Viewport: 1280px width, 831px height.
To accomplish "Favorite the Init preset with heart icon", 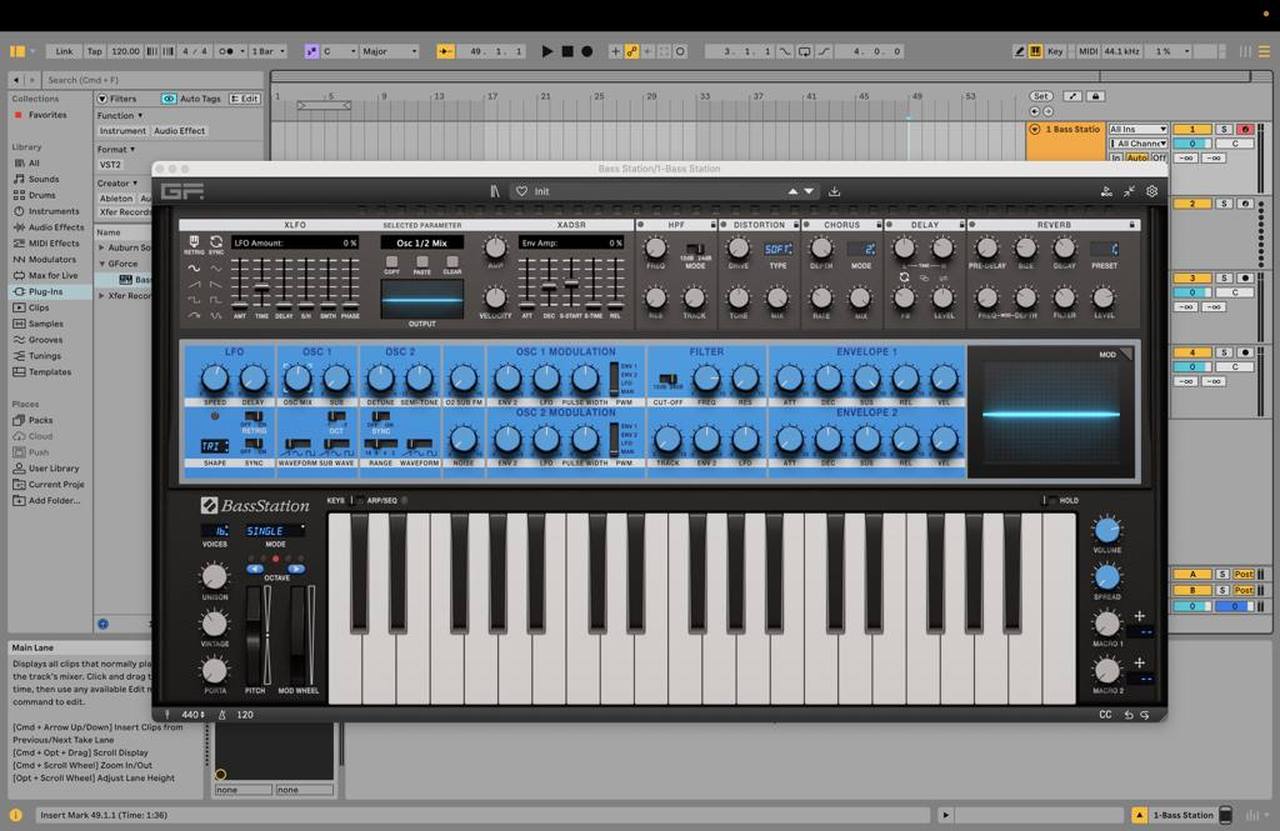I will [x=521, y=191].
